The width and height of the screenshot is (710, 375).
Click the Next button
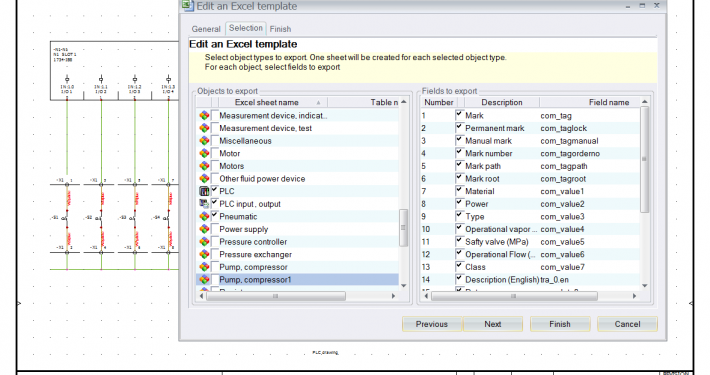(493, 324)
